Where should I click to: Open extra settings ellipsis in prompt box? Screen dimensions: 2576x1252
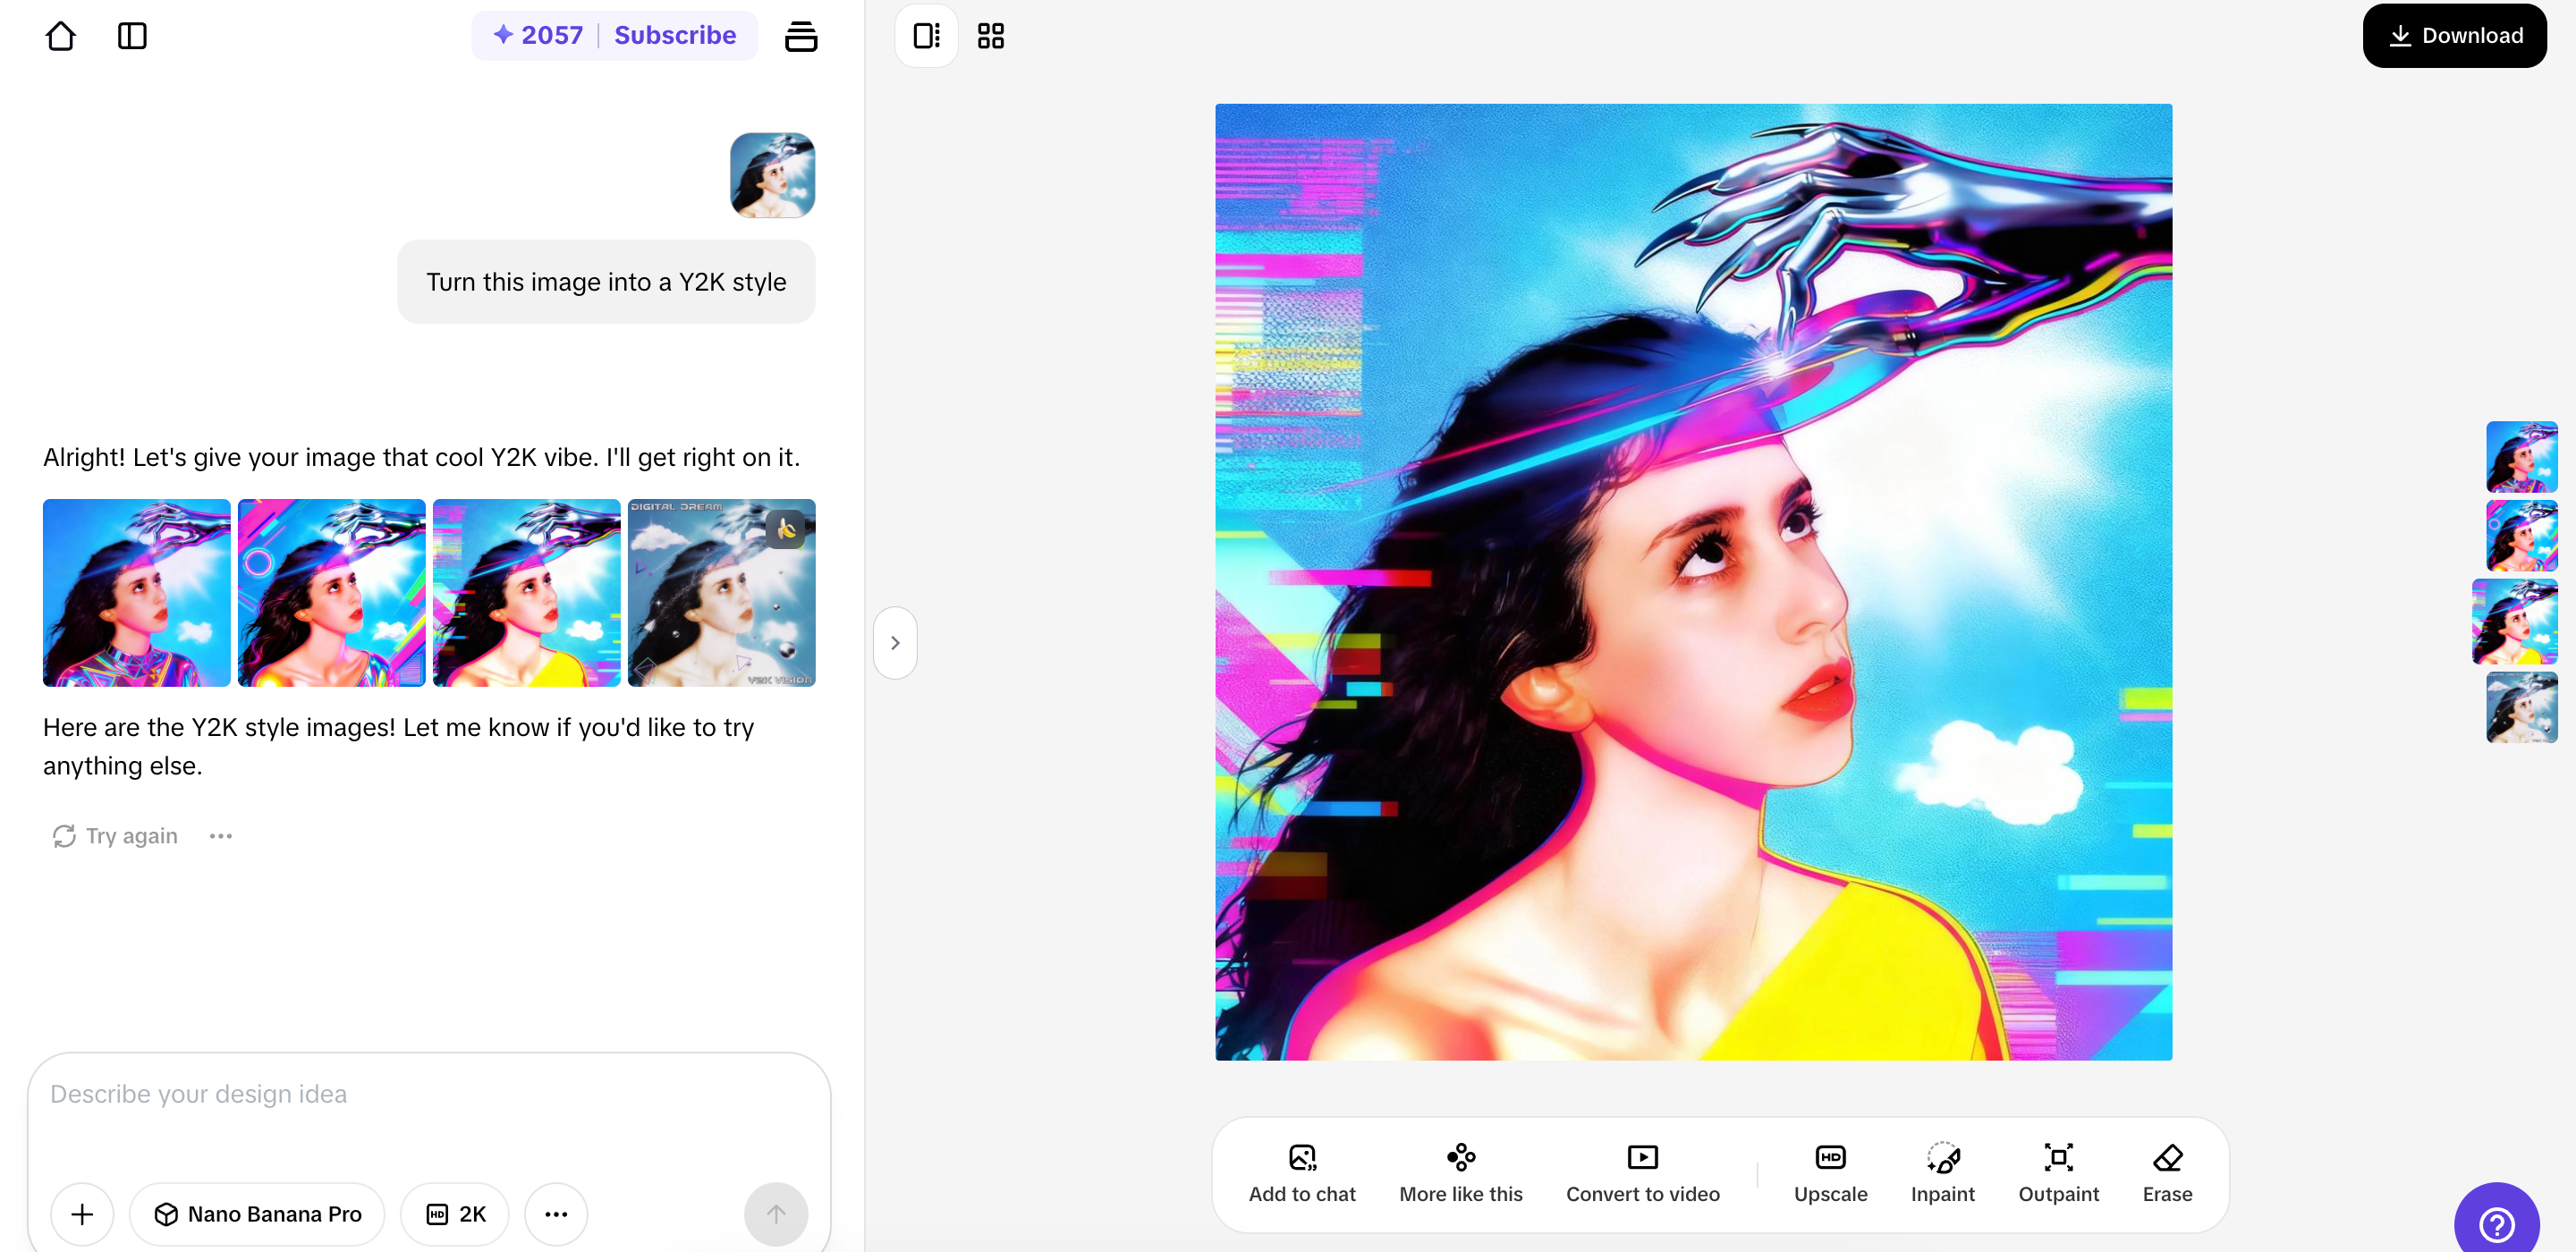(x=556, y=1213)
